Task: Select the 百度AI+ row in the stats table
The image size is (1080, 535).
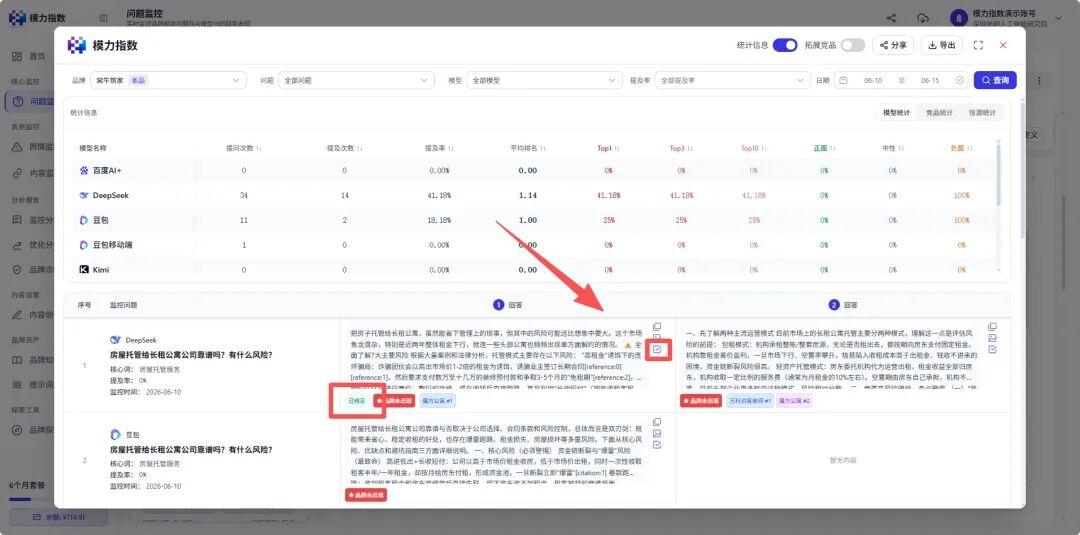Action: click(534, 170)
